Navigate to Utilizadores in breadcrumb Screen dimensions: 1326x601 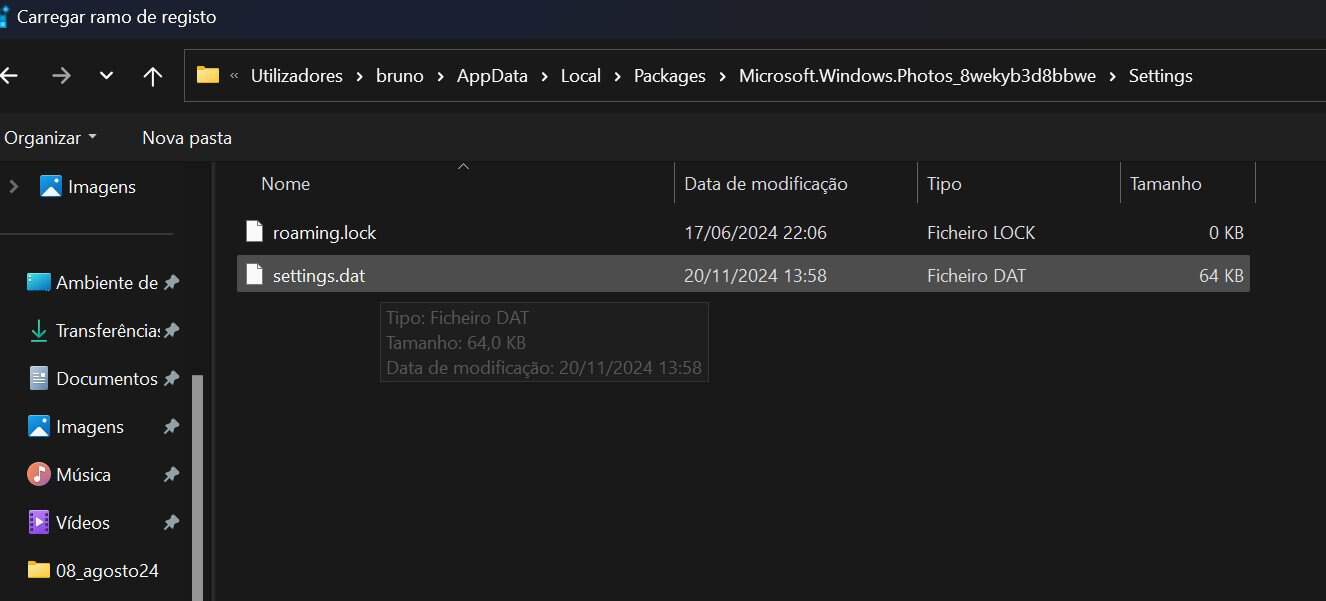(x=296, y=76)
